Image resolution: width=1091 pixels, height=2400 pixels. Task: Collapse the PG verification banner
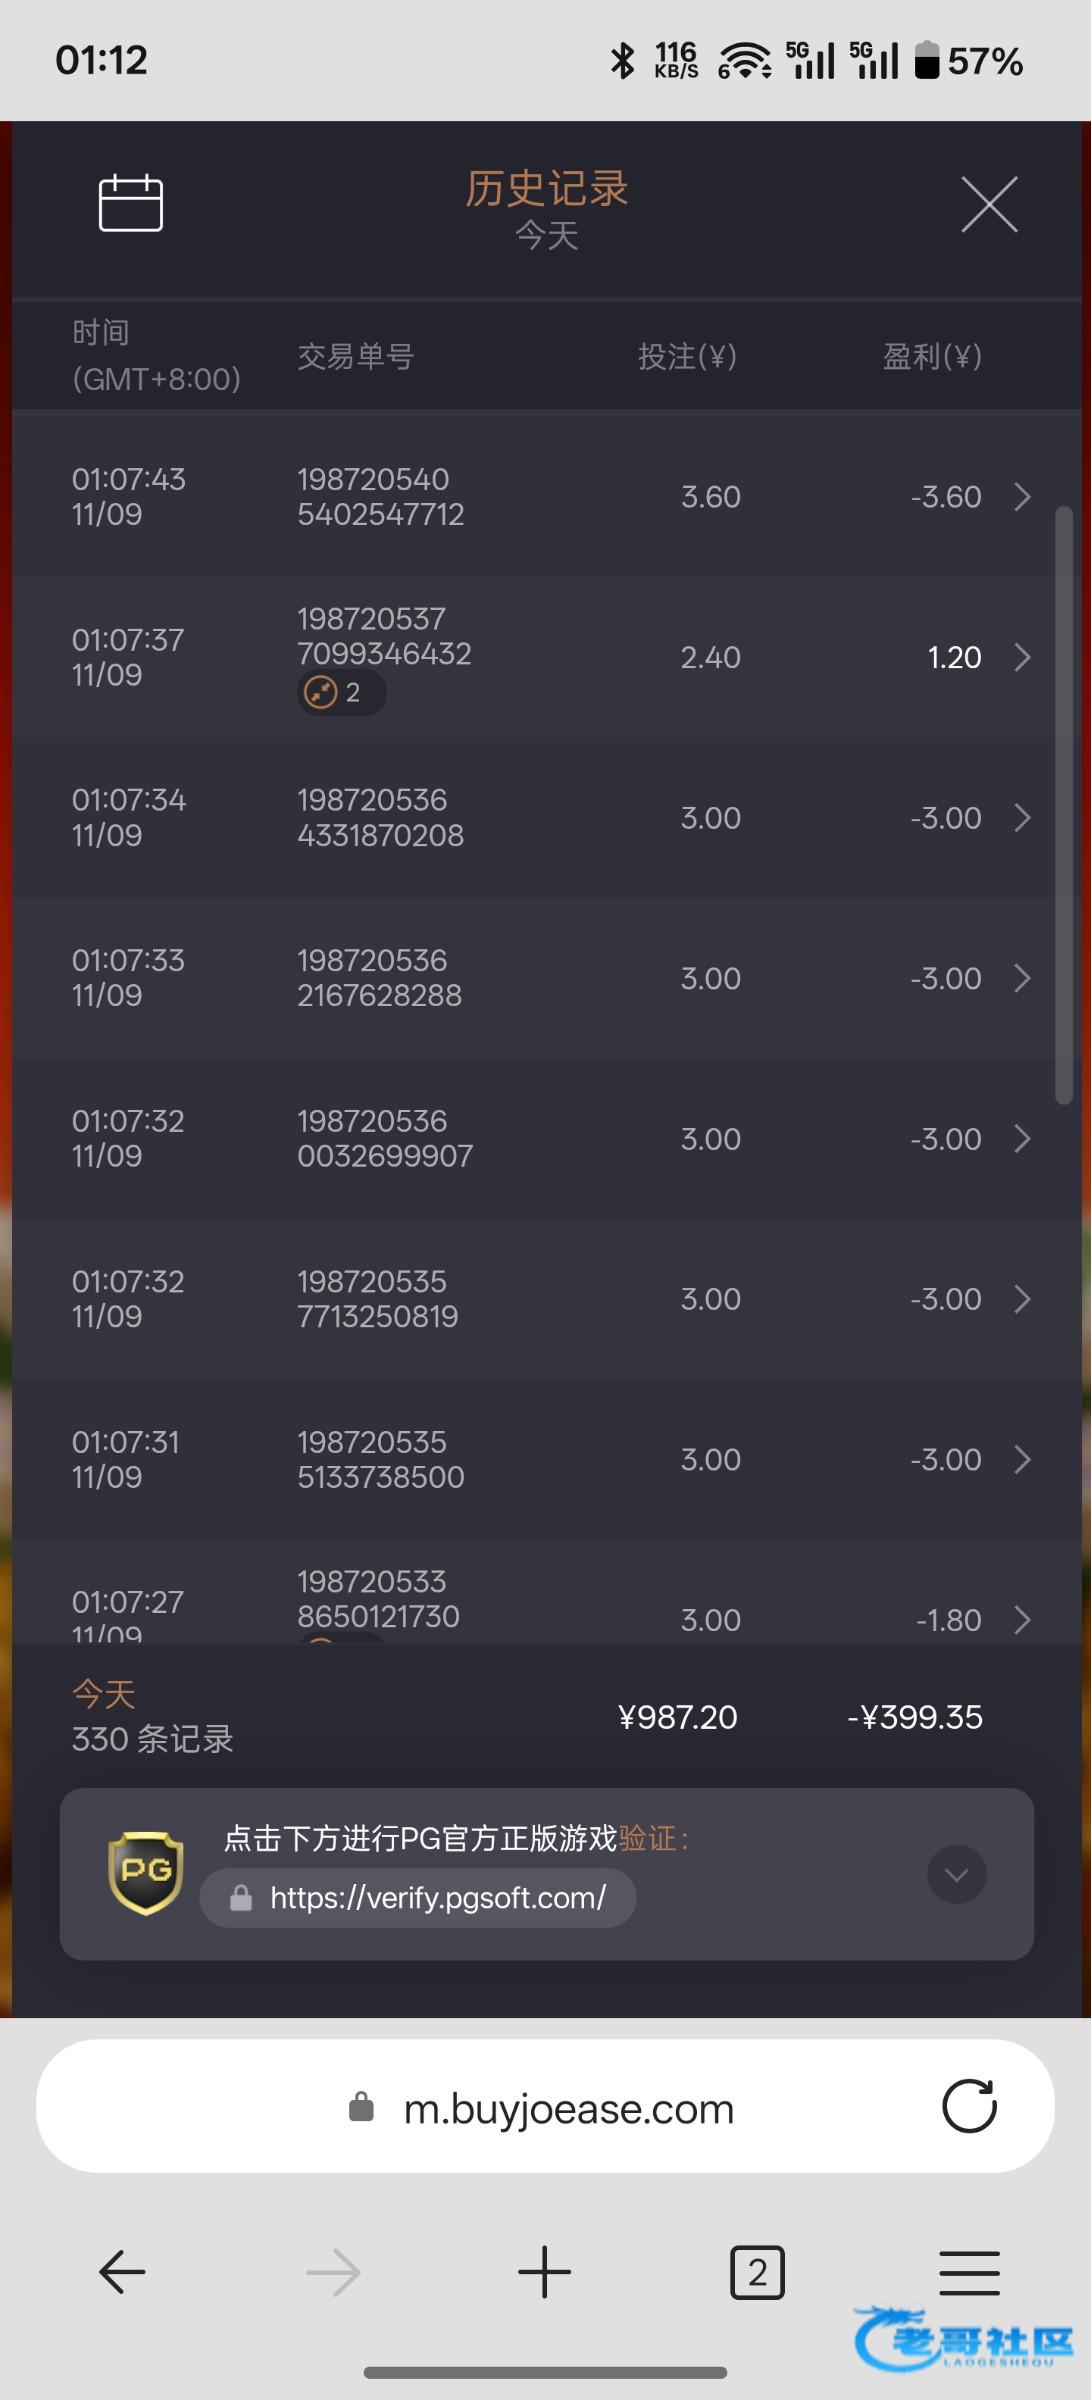[x=956, y=1874]
